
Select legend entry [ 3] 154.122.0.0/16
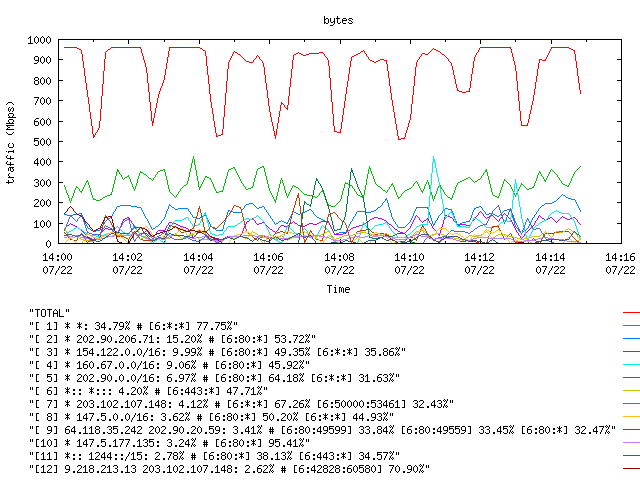217,352
